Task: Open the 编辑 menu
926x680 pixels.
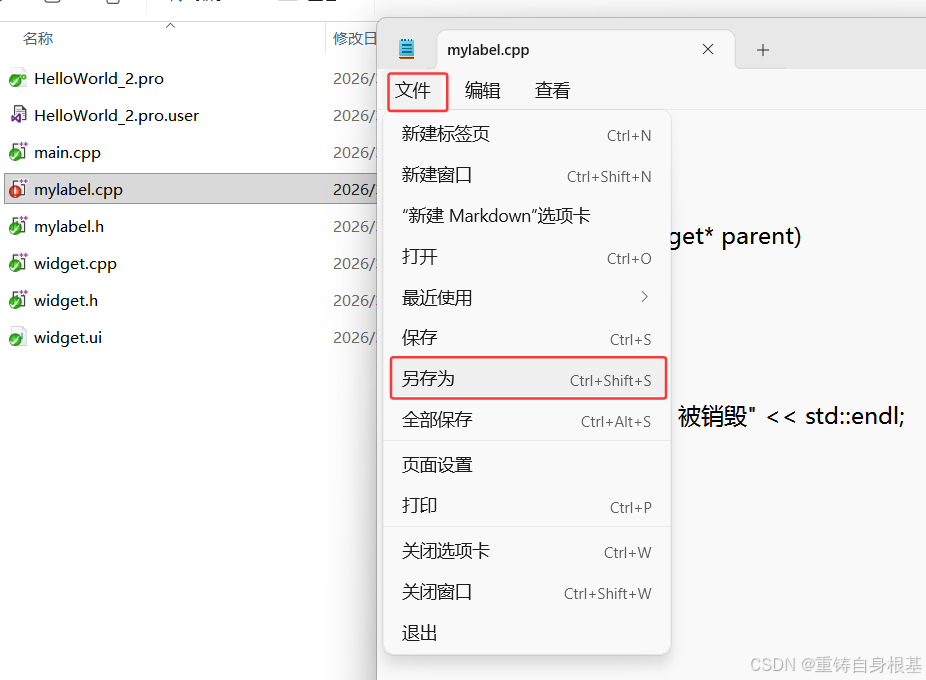Action: pyautogui.click(x=483, y=90)
